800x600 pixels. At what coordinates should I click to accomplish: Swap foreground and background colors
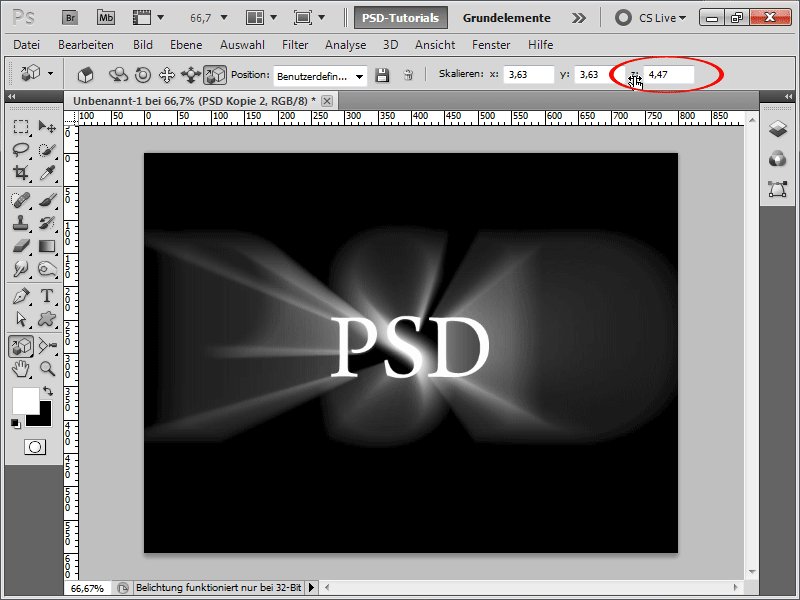click(x=48, y=391)
